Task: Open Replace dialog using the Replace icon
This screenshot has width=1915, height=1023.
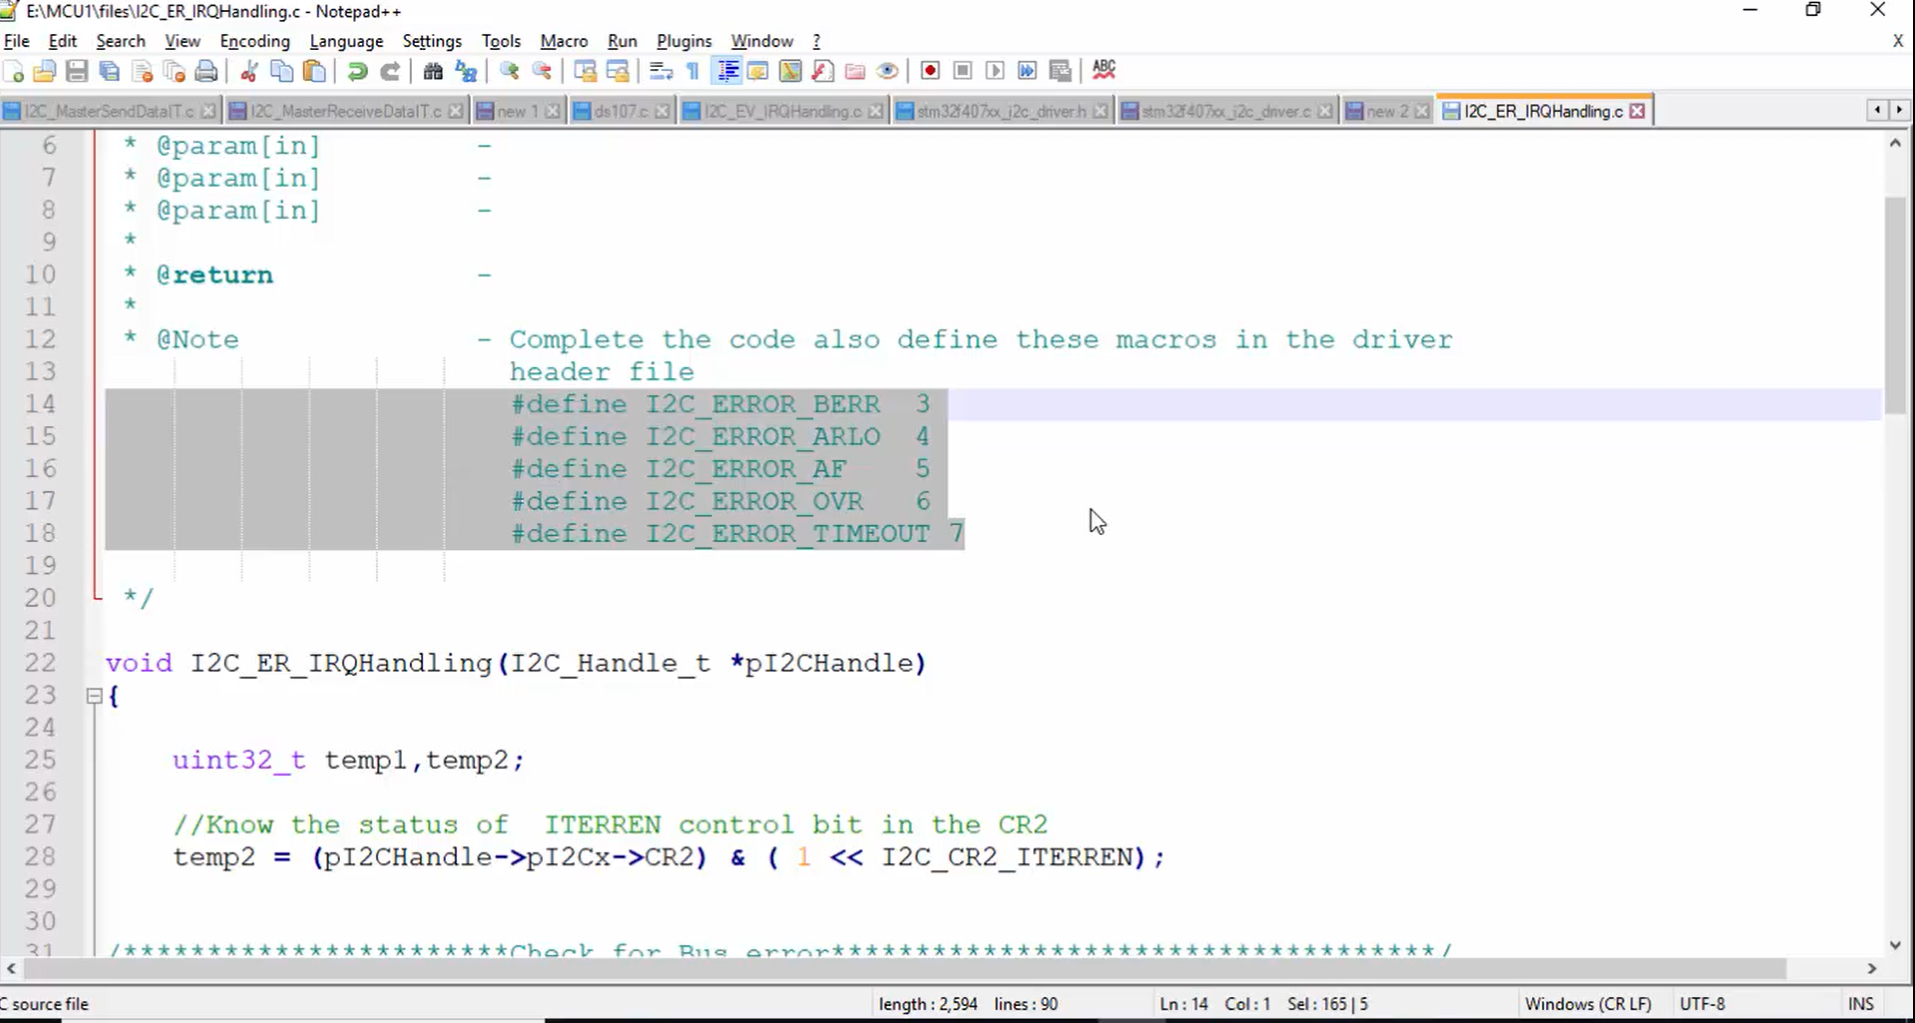Action: [x=466, y=71]
